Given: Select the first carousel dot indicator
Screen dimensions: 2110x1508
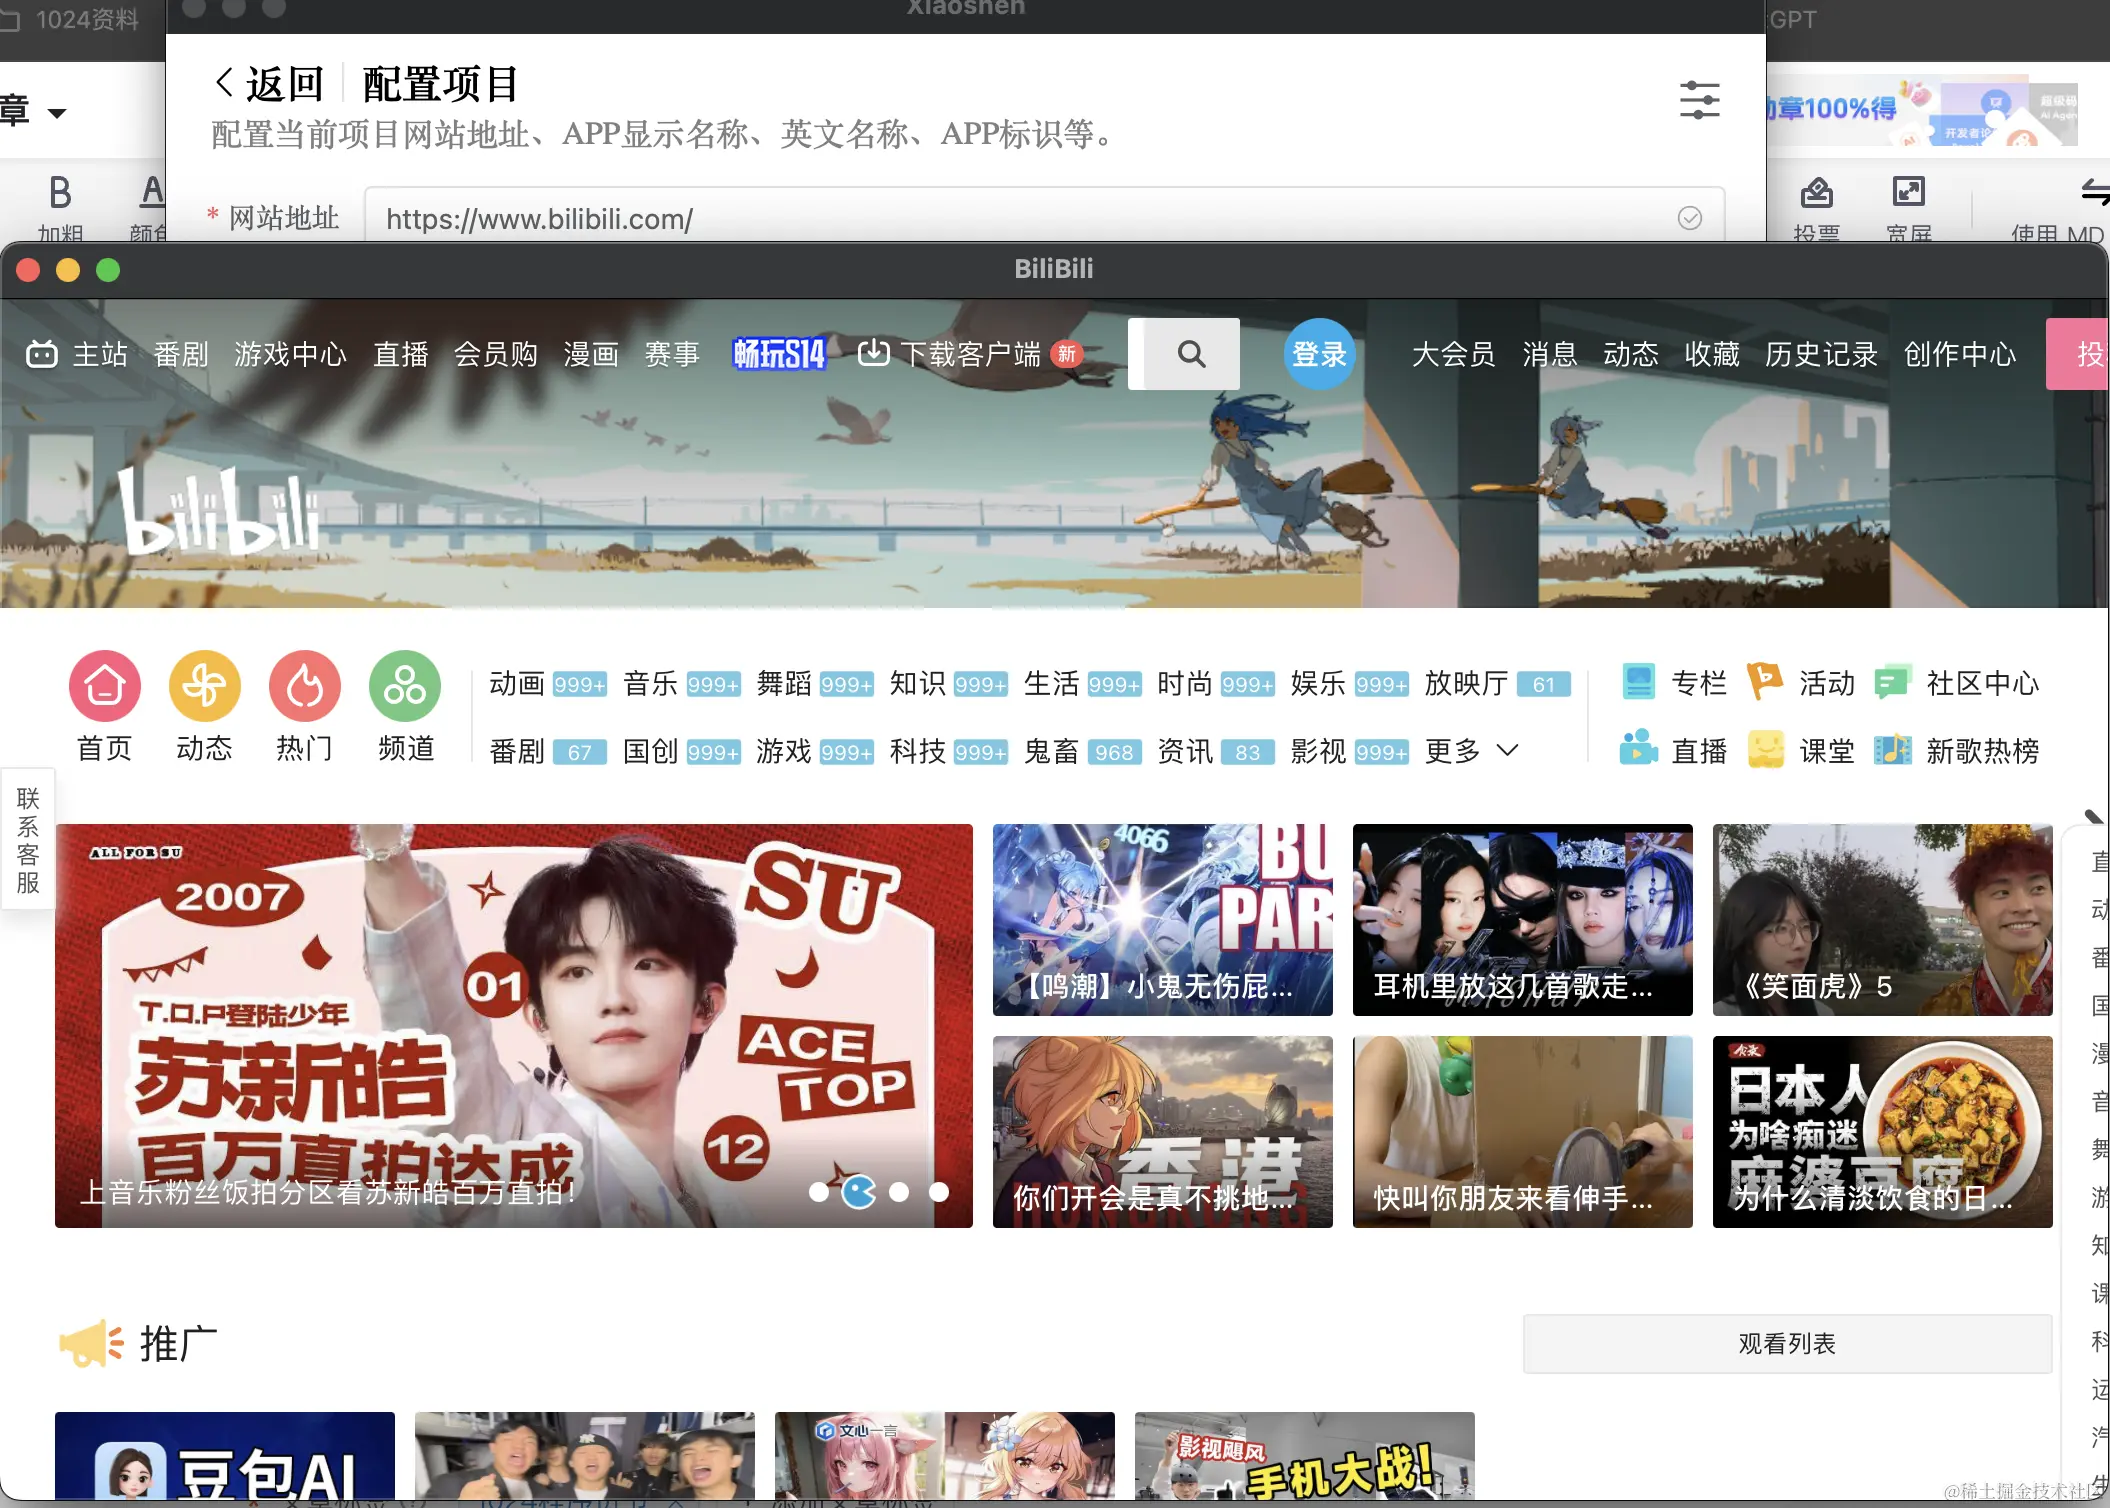Looking at the screenshot, I should 819,1192.
